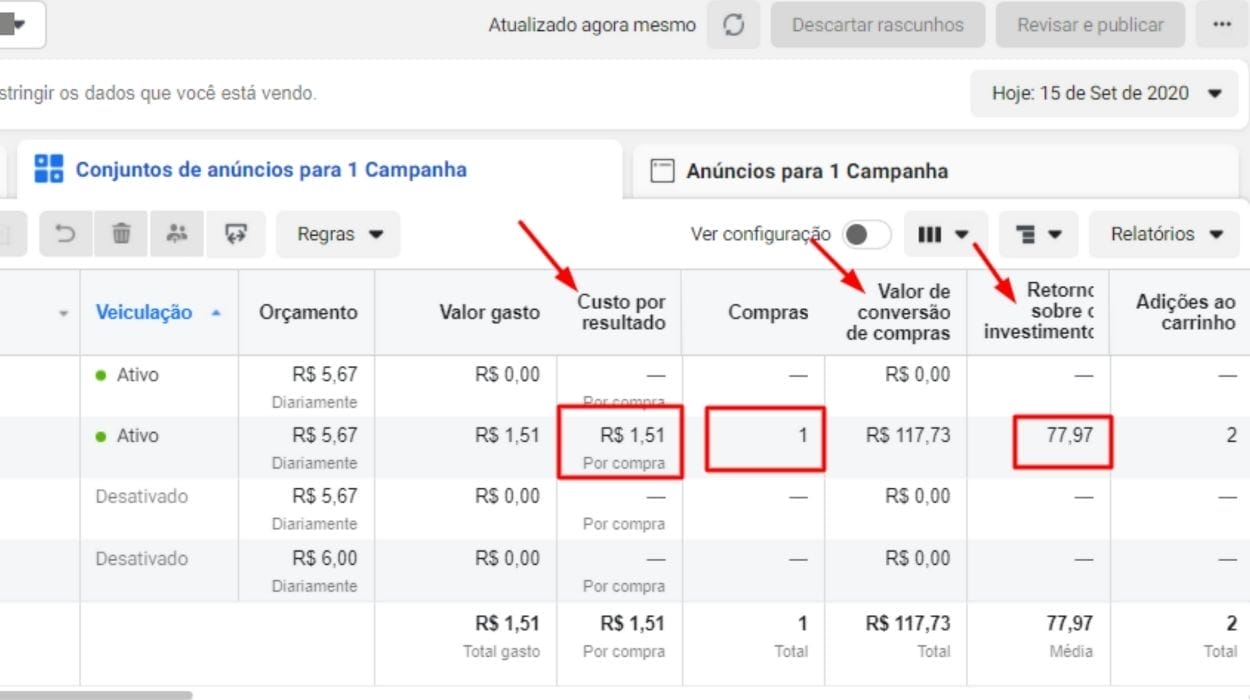Click the export/share toolbar icon
The height and width of the screenshot is (700, 1250).
pos(236,234)
